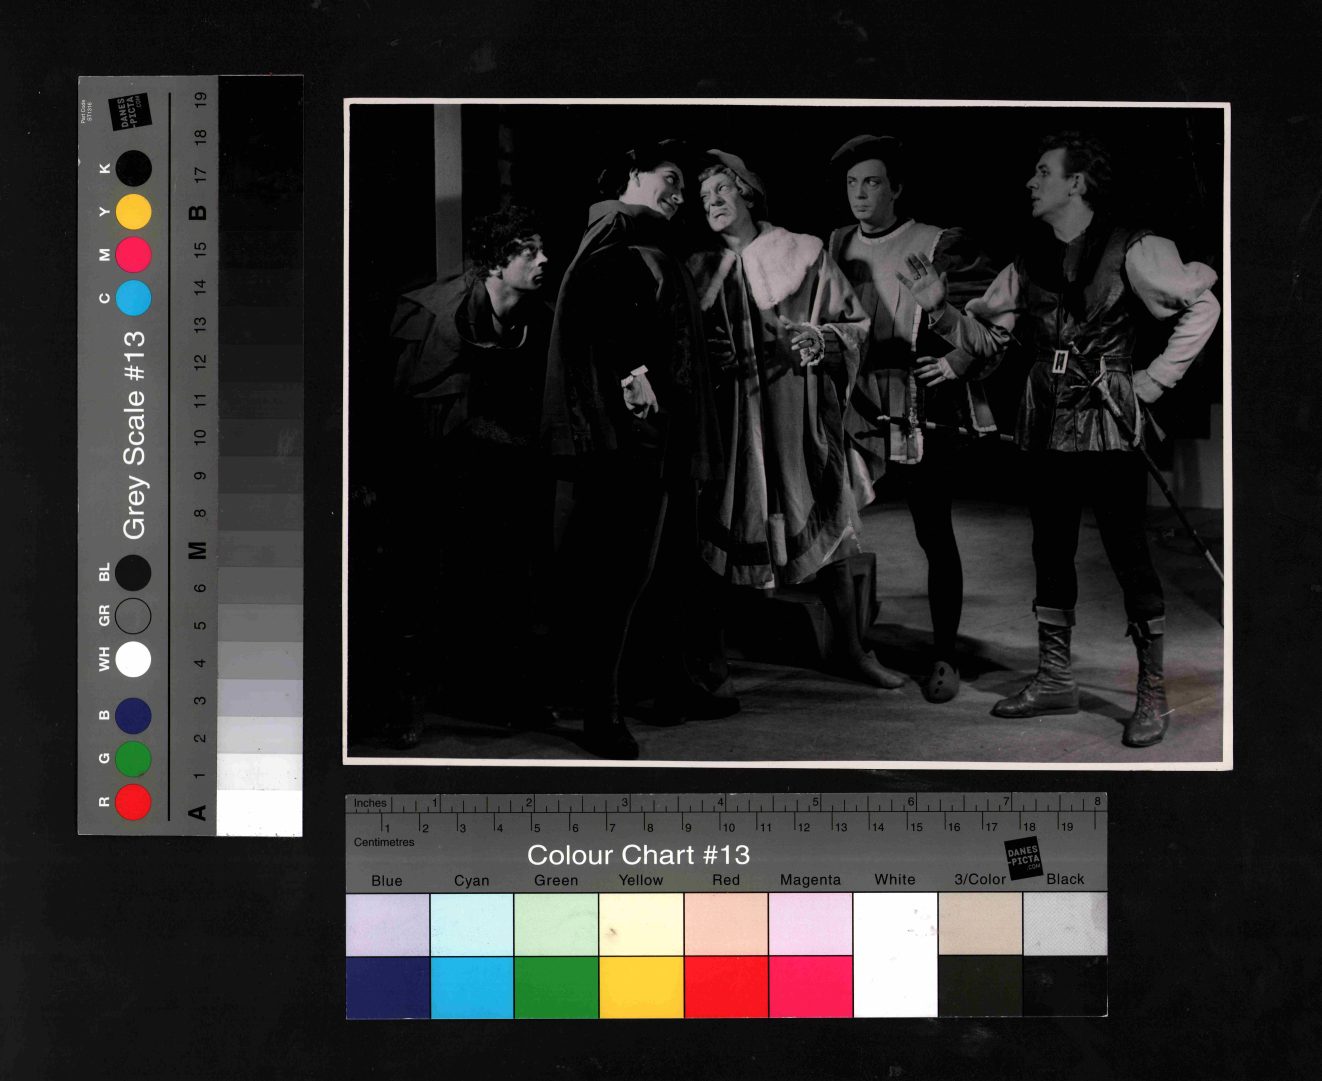Select the solid green swatch on Colour Chart
Image resolution: width=1322 pixels, height=1081 pixels.
tap(556, 987)
